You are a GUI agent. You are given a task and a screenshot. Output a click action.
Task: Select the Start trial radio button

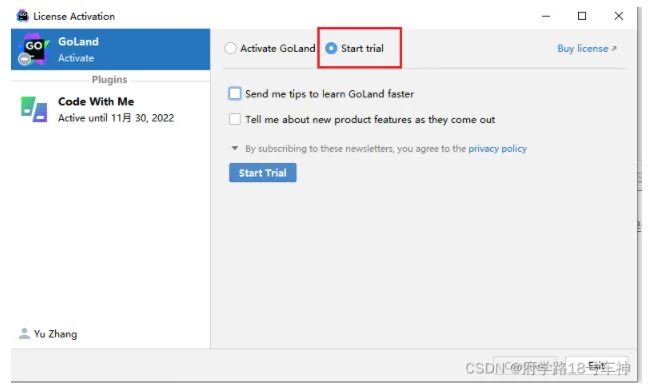[x=331, y=48]
